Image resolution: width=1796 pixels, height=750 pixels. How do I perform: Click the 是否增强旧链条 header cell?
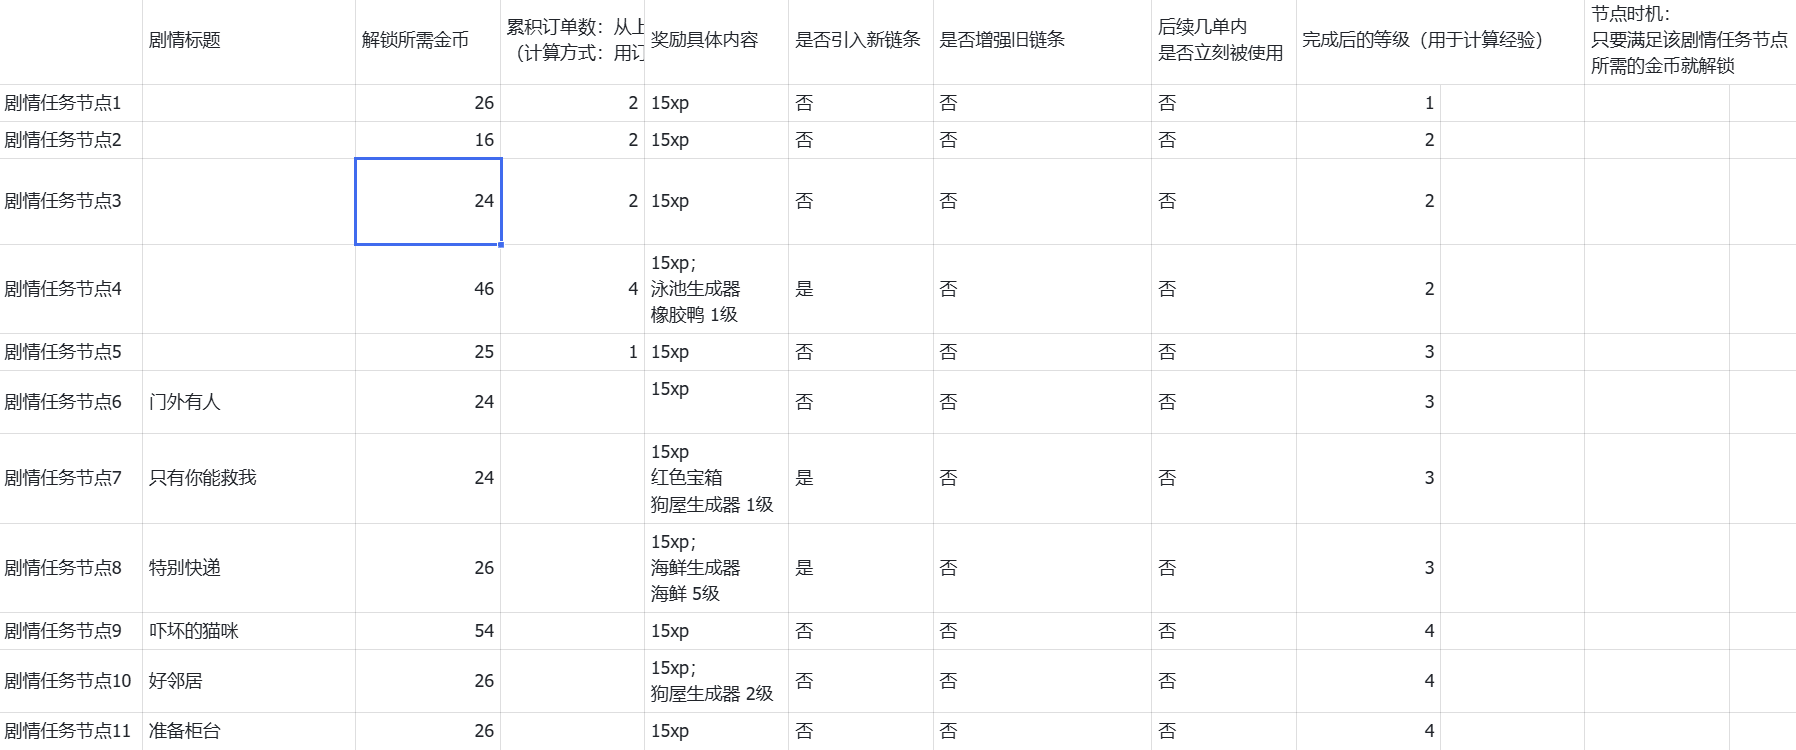coord(1042,41)
